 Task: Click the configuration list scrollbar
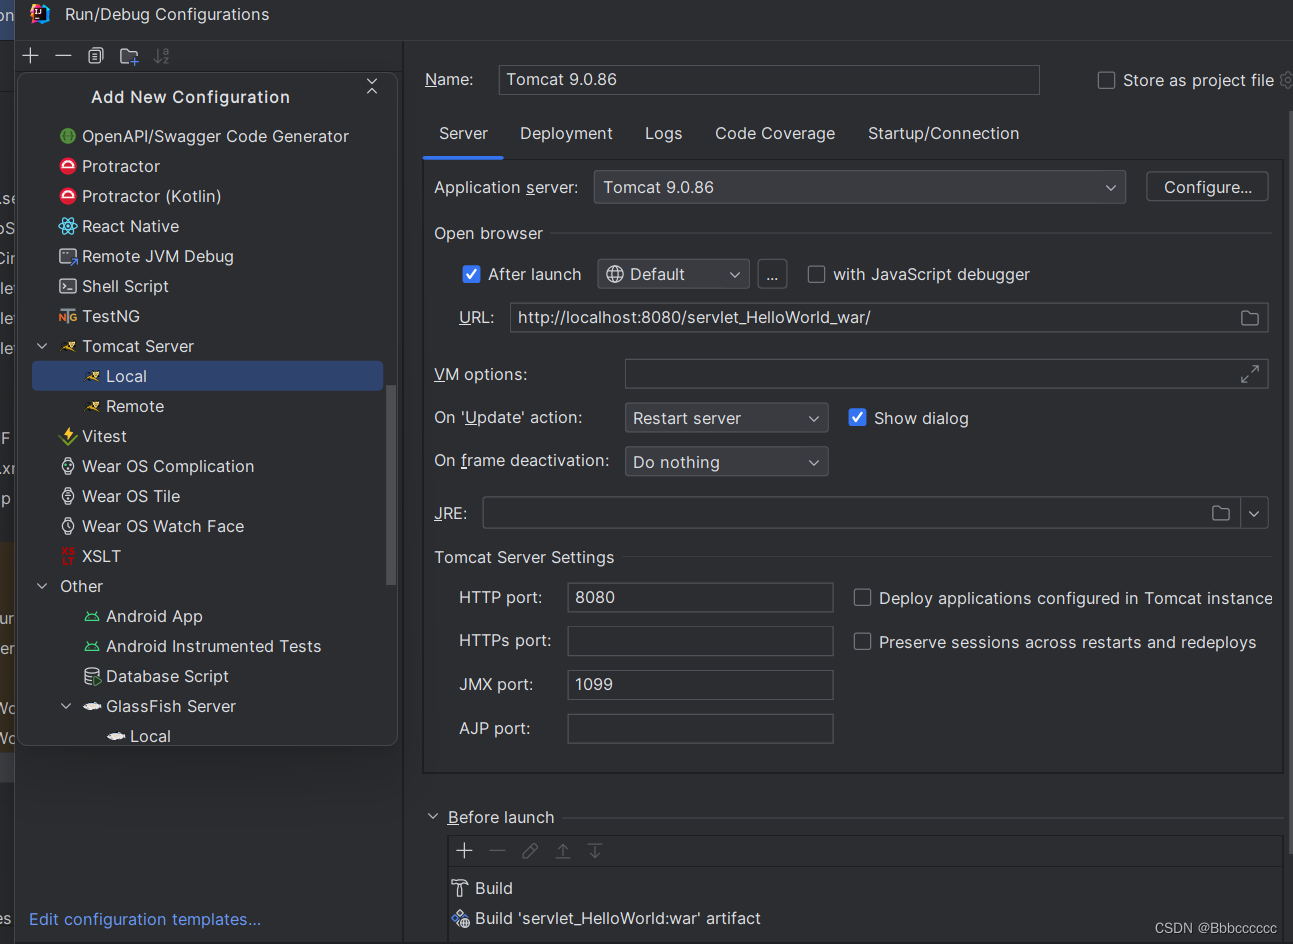(x=391, y=485)
